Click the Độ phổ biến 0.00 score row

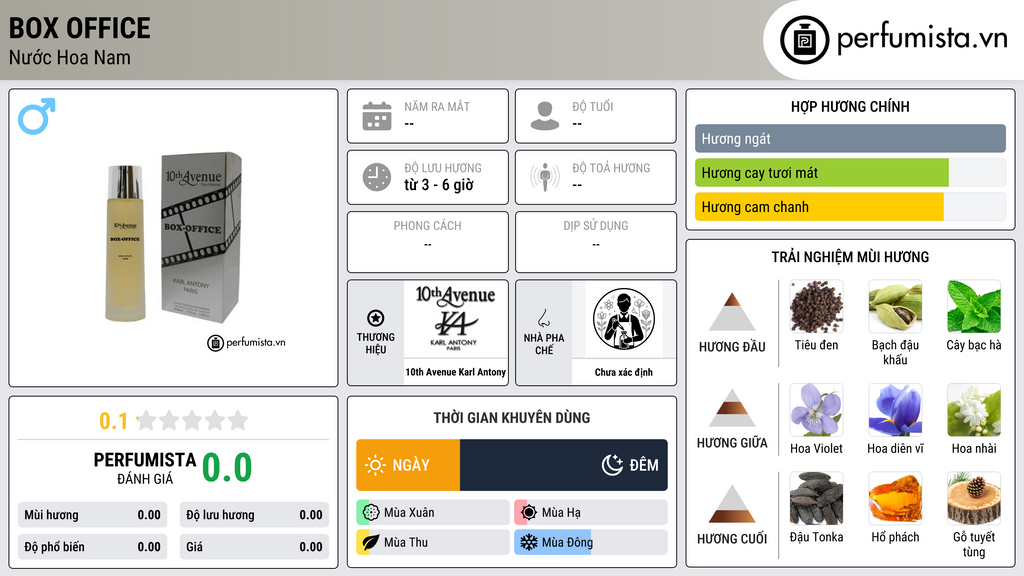pyautogui.click(x=92, y=547)
